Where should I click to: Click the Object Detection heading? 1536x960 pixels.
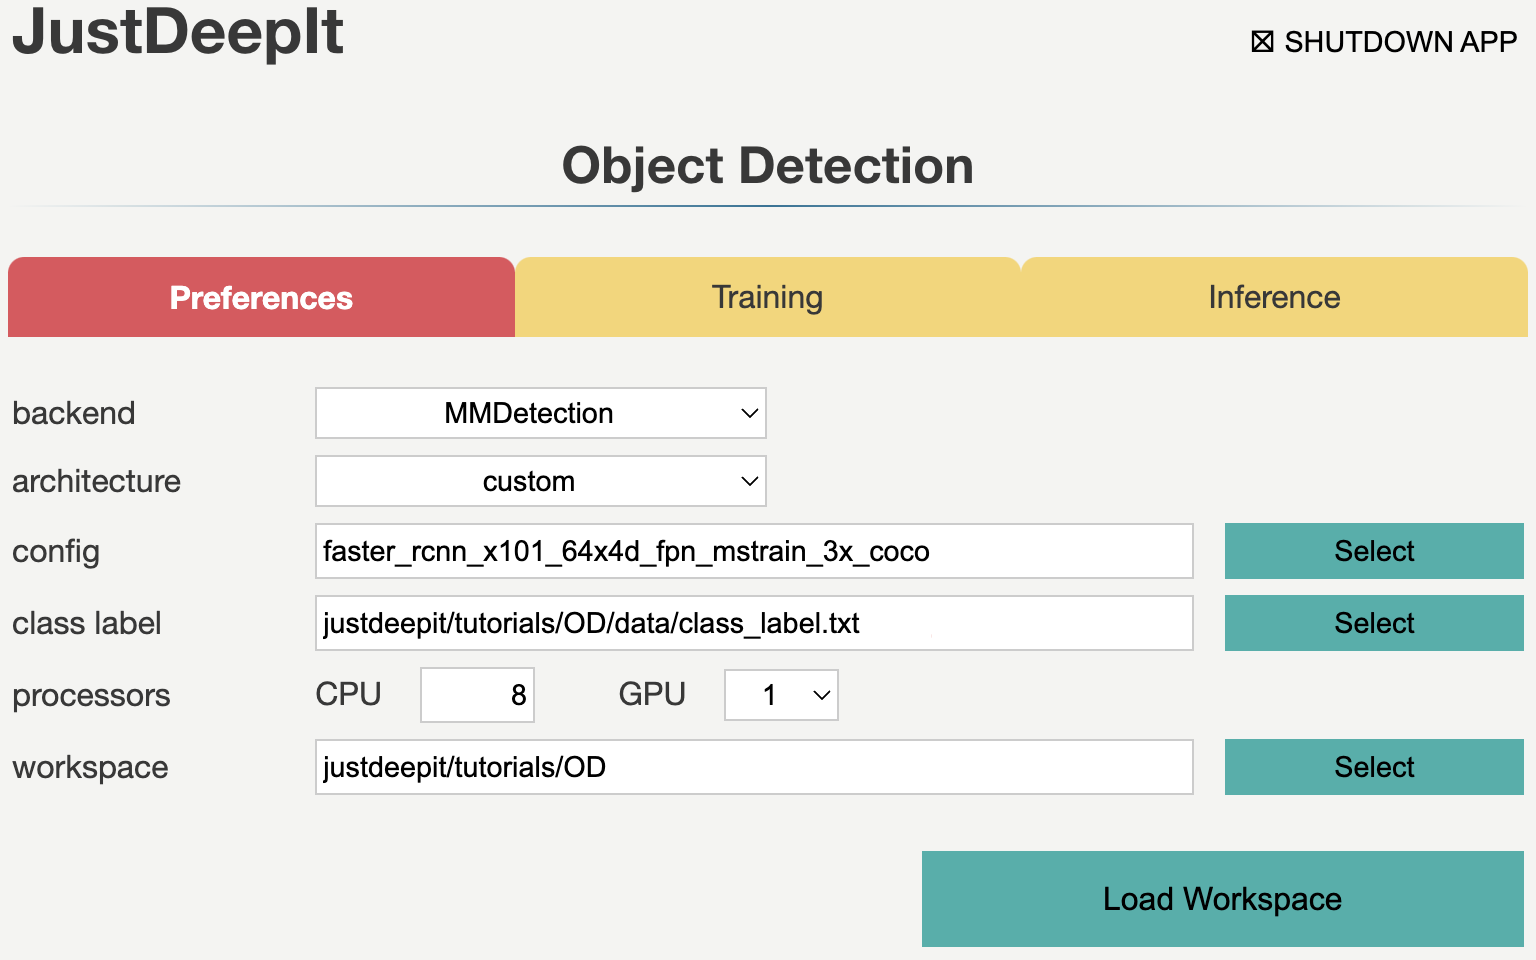pos(767,166)
